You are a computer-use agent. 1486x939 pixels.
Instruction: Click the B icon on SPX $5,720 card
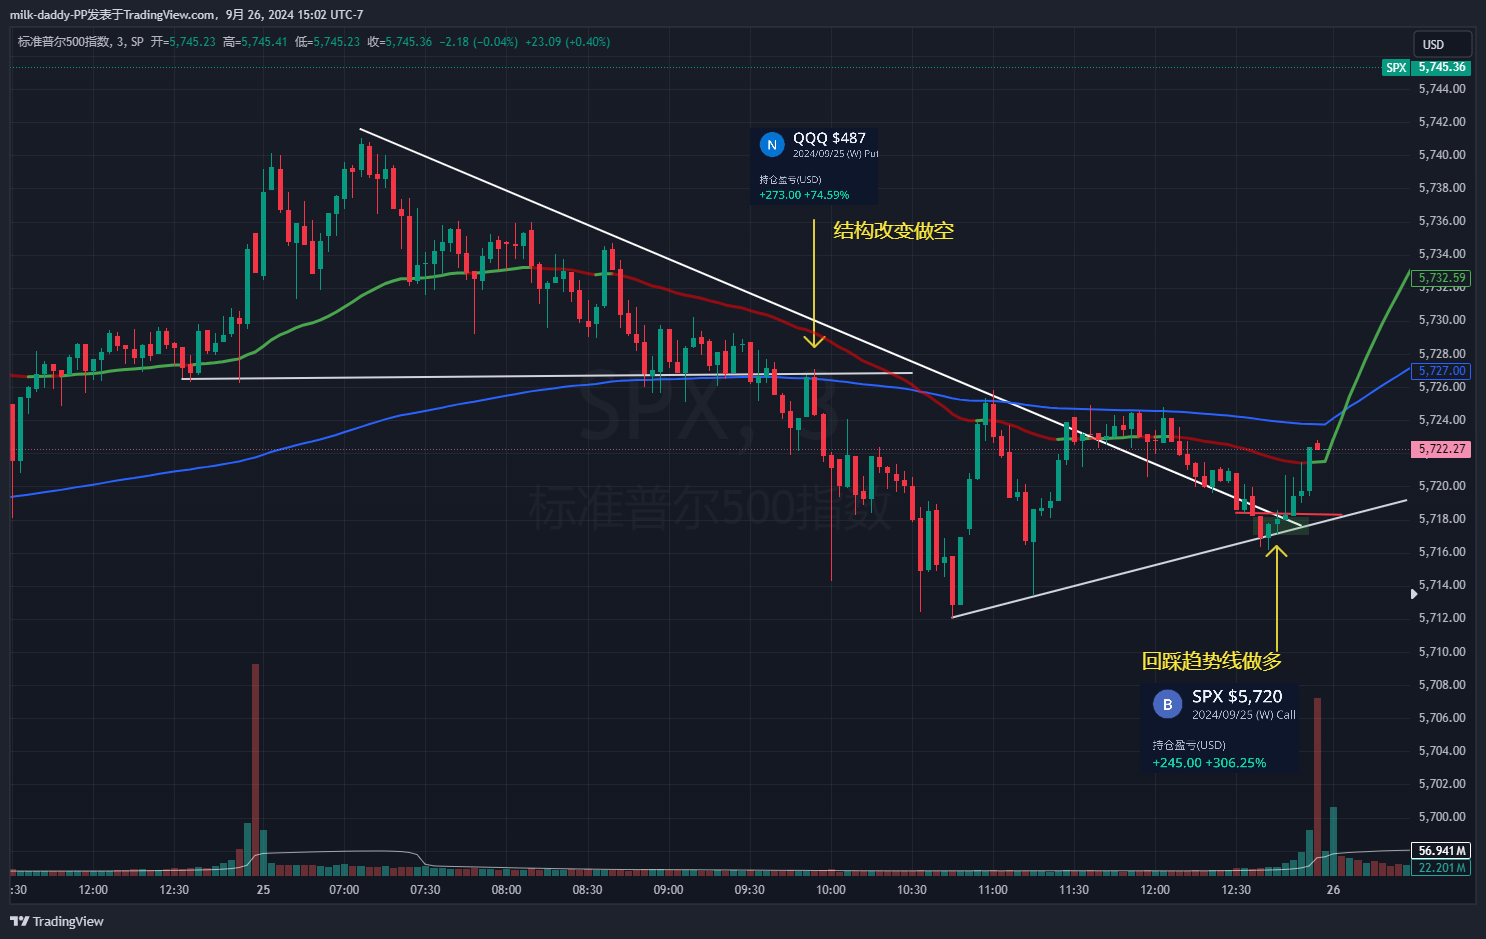1167,704
